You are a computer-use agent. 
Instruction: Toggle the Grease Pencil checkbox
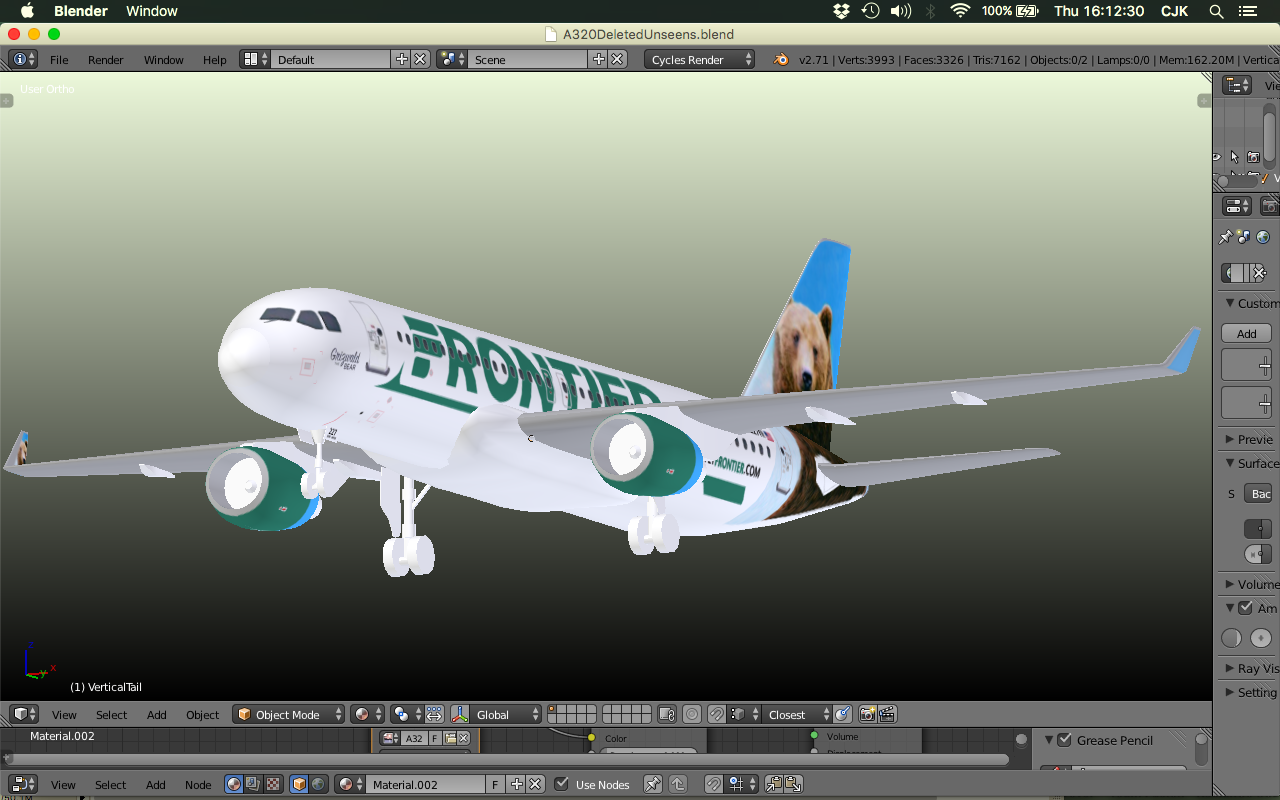1064,740
